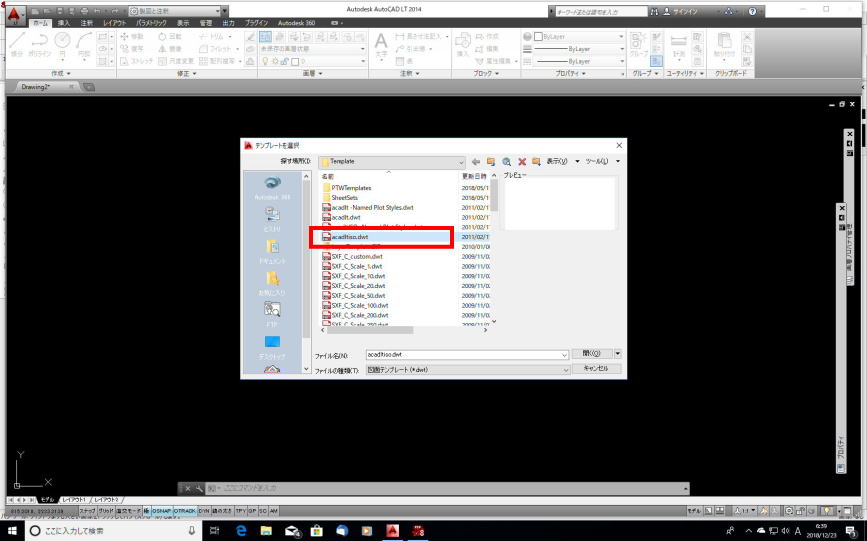Click the Drawing2 document tab
Image resolution: width=867 pixels, height=541 pixels.
pyautogui.click(x=46, y=87)
